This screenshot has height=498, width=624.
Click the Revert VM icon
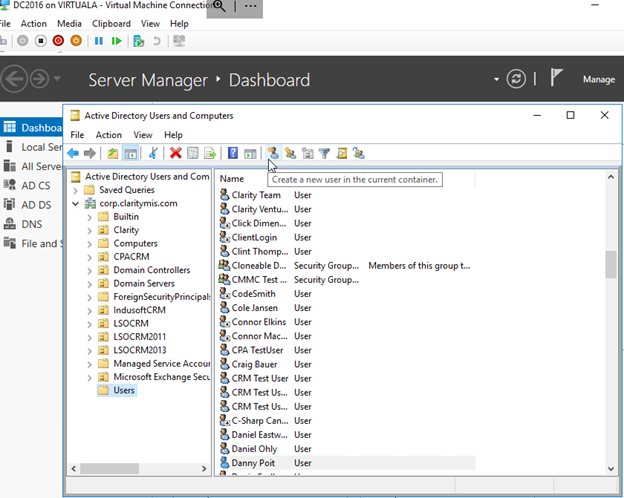157,41
